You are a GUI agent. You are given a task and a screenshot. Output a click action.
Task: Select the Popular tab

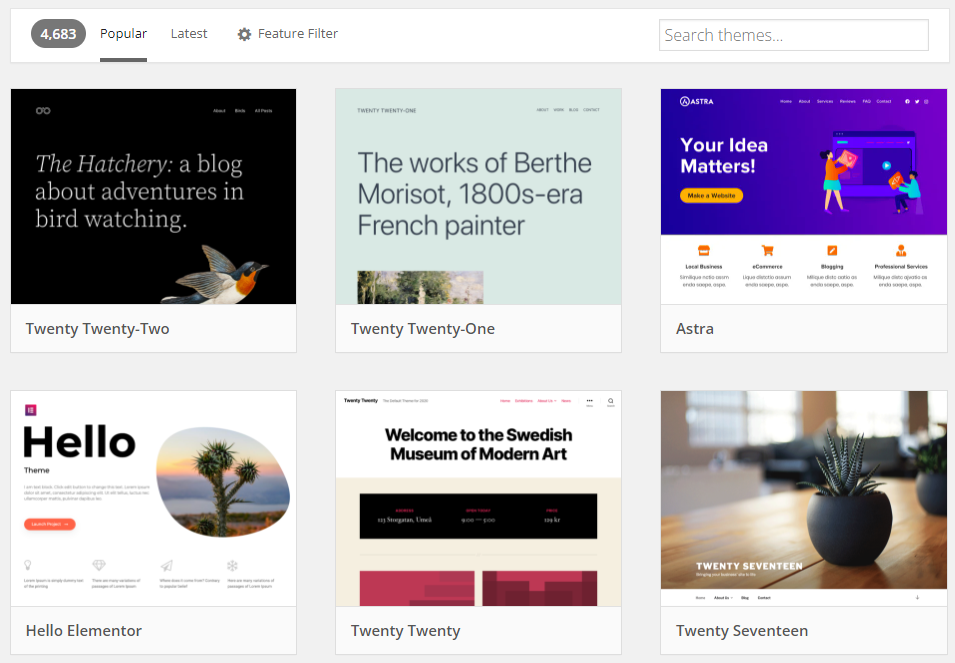point(123,33)
